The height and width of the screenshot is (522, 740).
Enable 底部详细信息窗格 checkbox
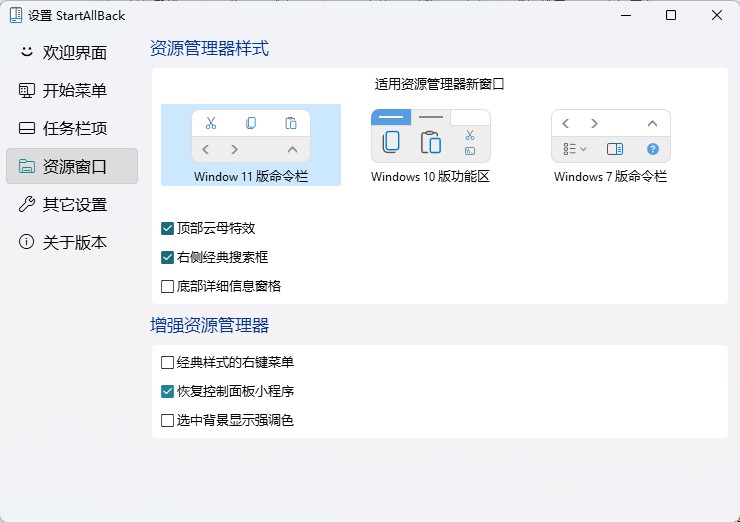tap(168, 286)
